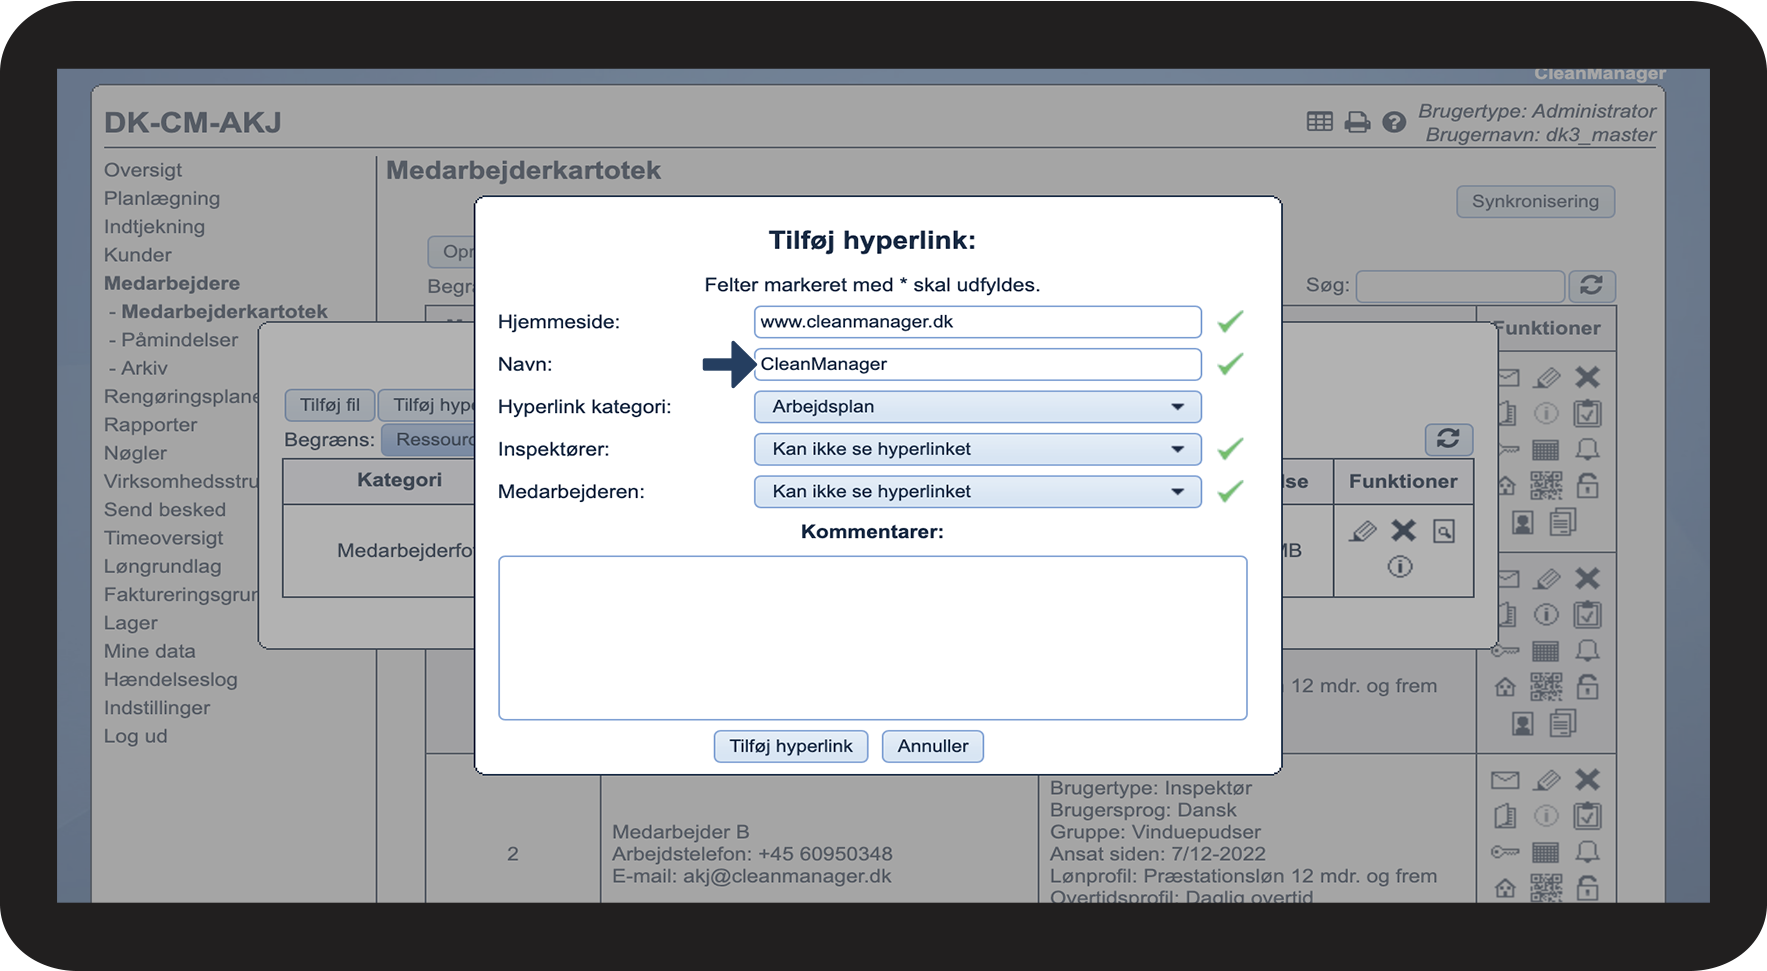Click the Tilføj hyperlink submit button

(790, 746)
